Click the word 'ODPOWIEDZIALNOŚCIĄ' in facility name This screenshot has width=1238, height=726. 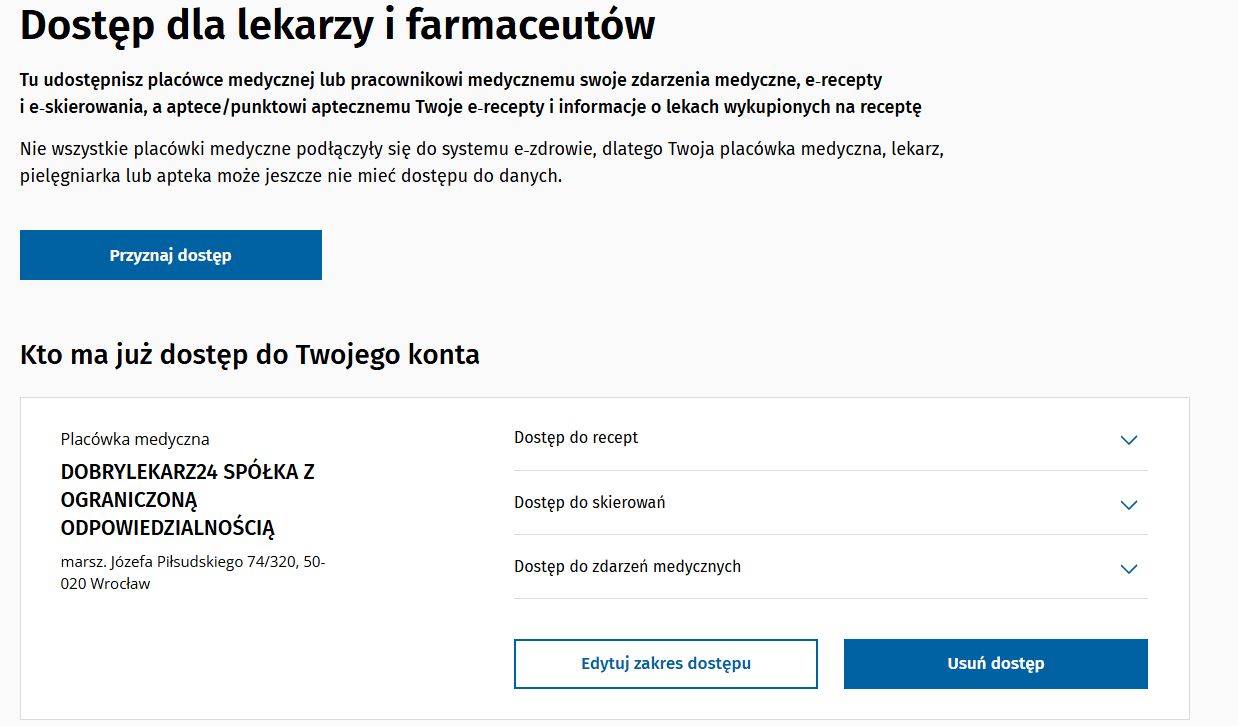167,528
